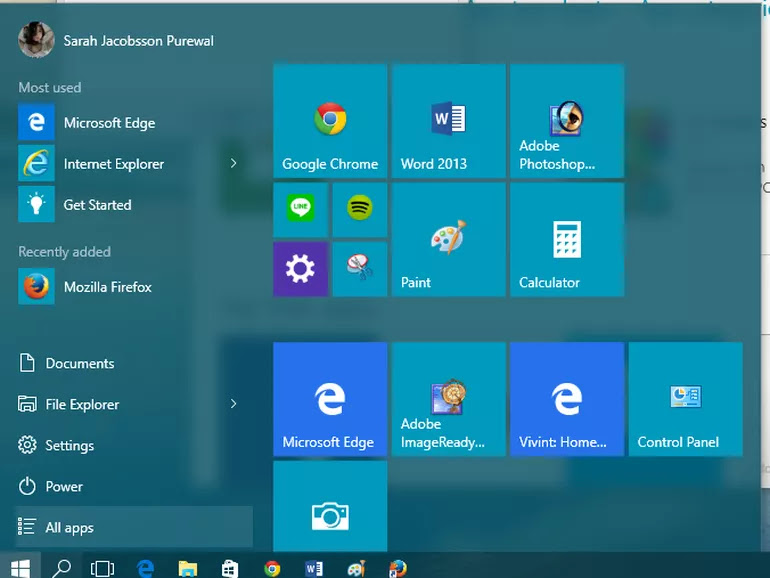Expand the File Explorer jump list arrow
Screen dimensions: 770x578
coord(234,404)
